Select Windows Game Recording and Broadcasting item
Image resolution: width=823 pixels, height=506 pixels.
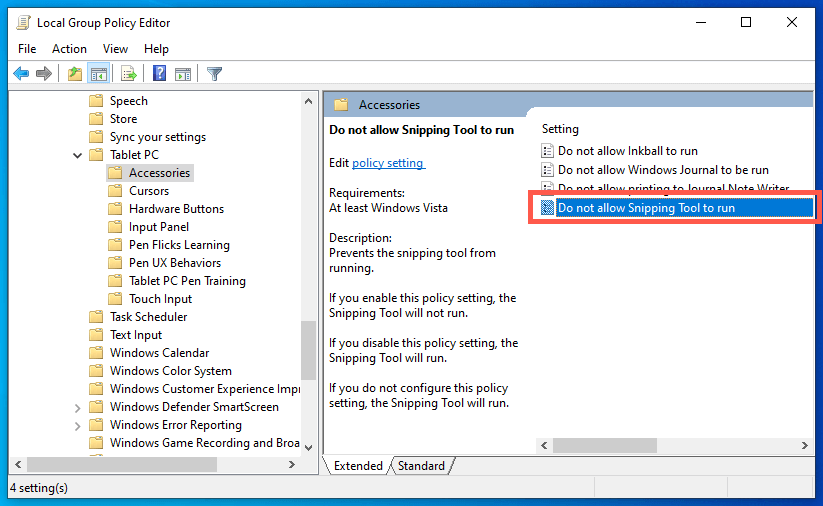click(x=205, y=442)
